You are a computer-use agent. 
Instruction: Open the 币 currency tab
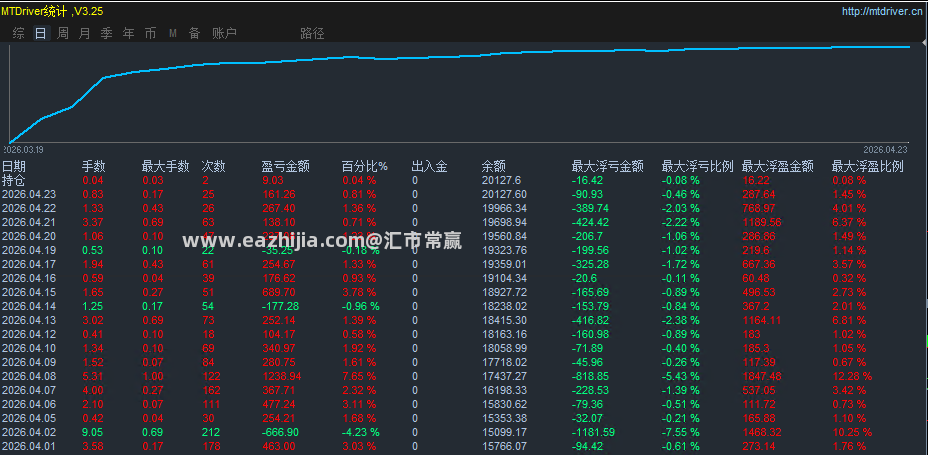point(150,34)
